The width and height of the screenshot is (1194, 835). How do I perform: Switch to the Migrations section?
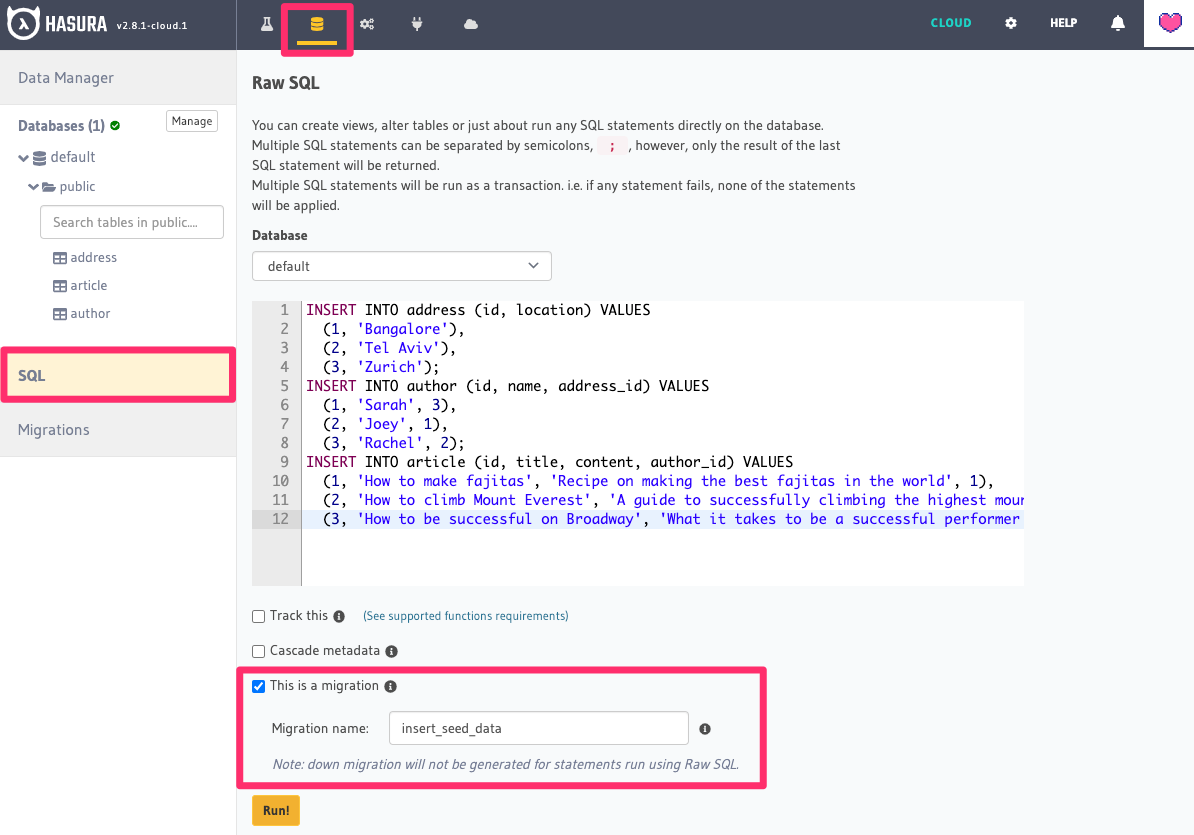(54, 429)
